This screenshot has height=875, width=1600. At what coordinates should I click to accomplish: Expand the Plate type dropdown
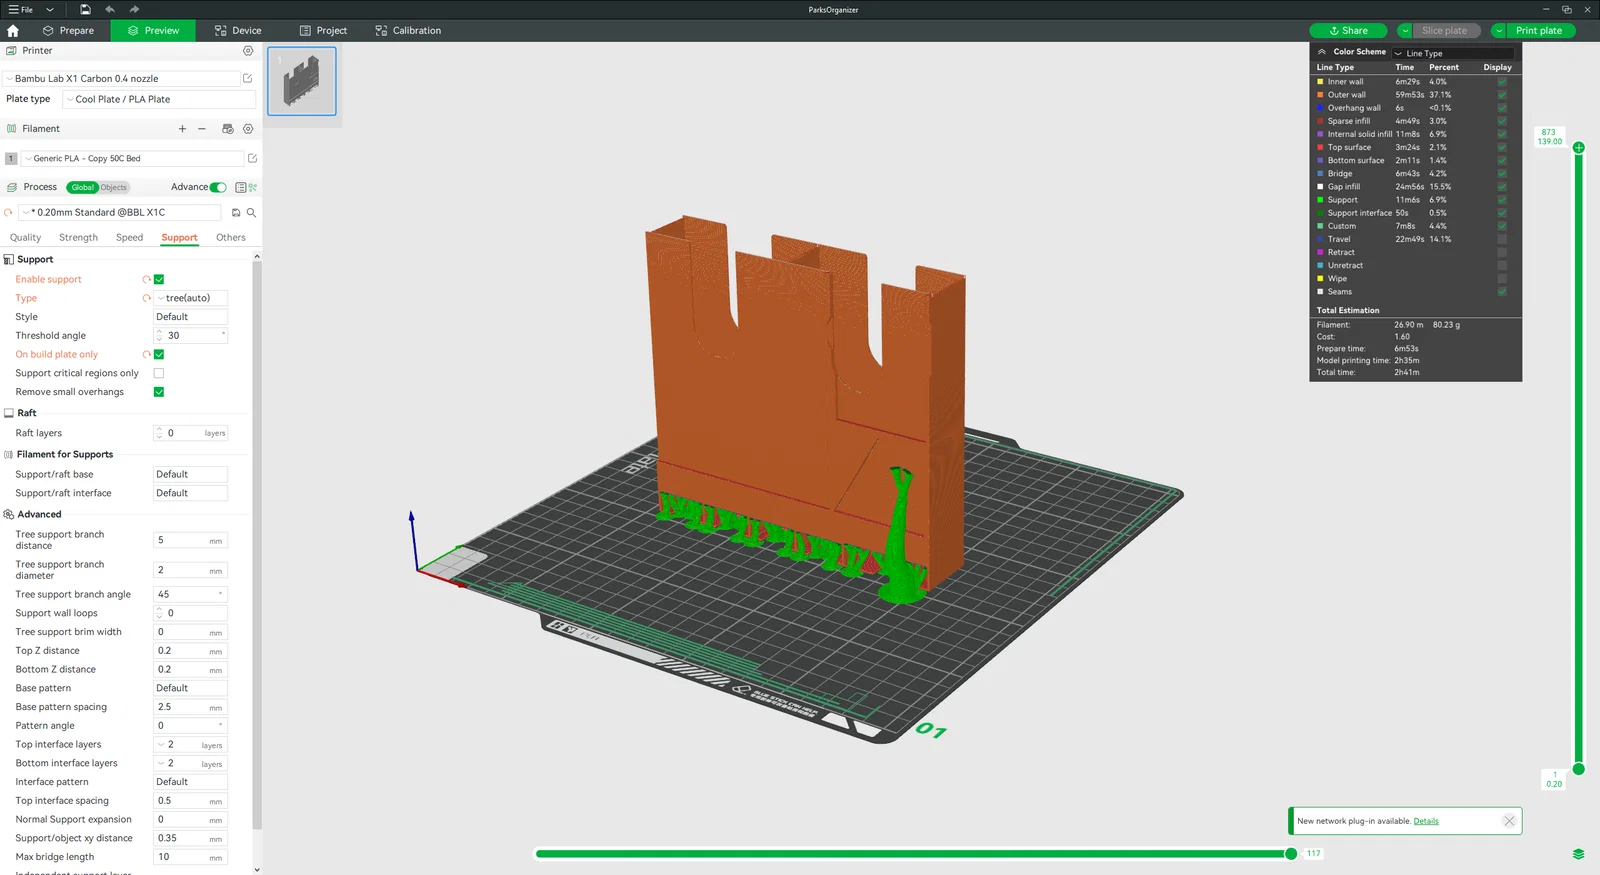[158, 100]
